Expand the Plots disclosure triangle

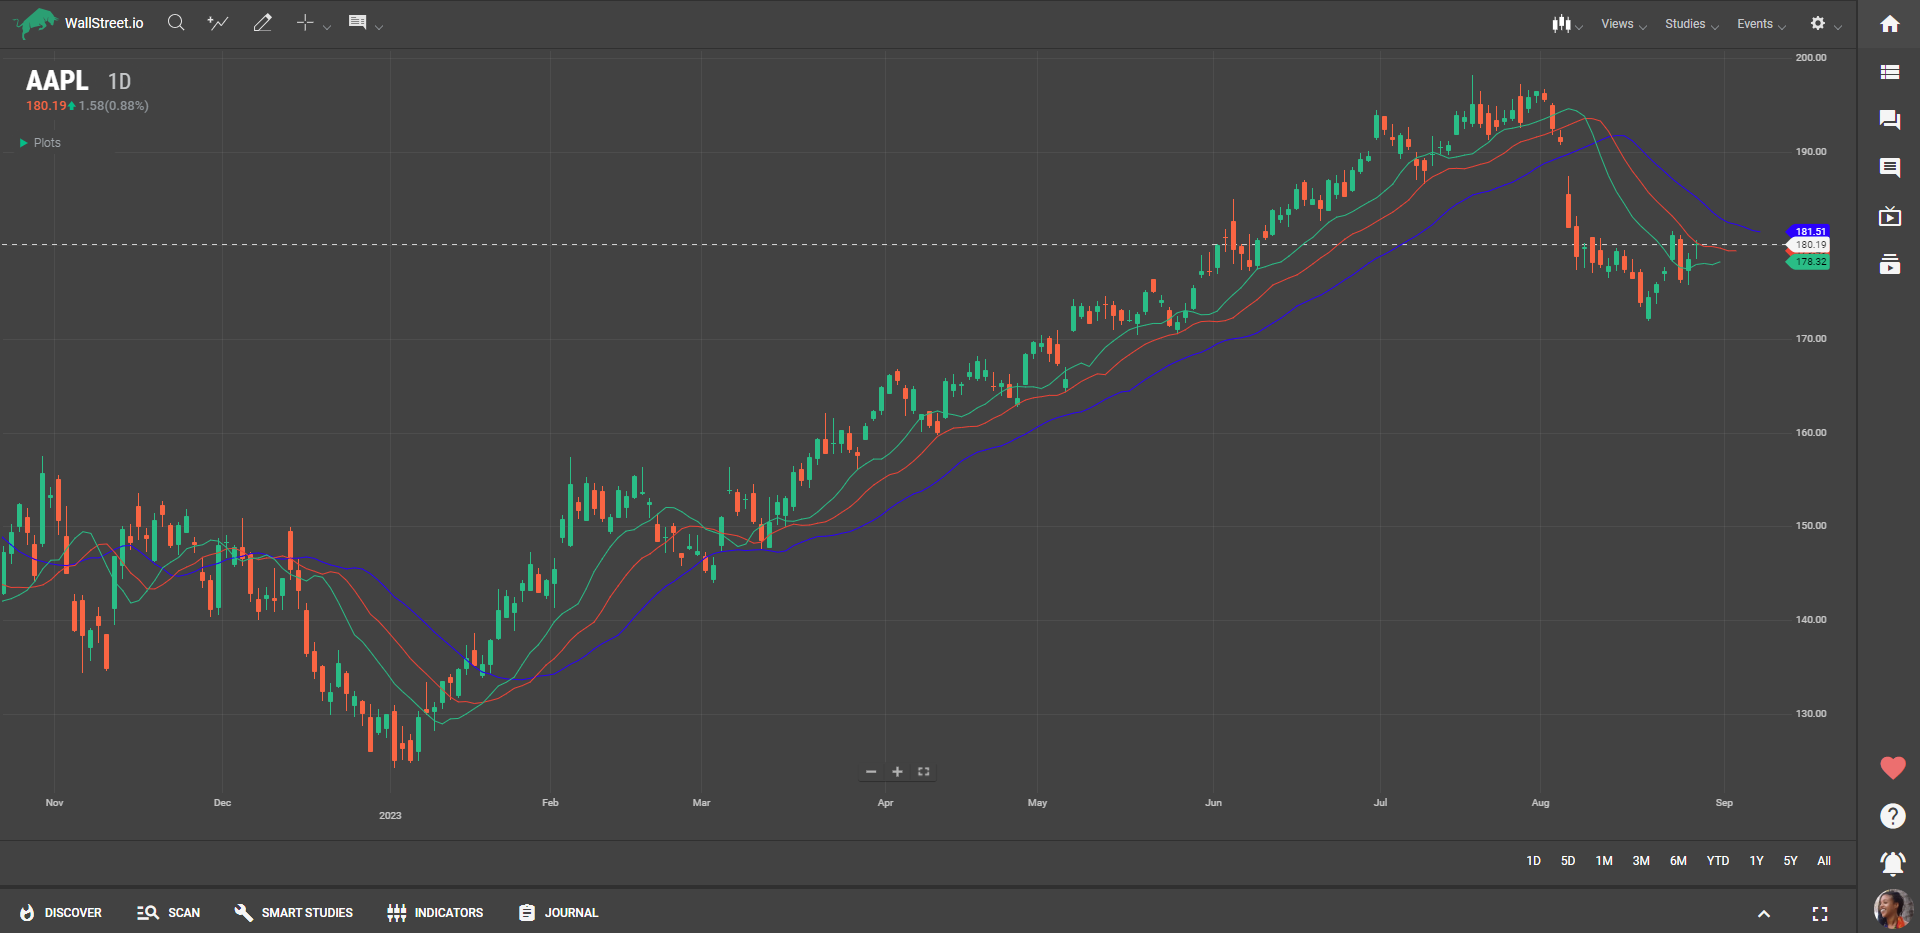click(24, 143)
